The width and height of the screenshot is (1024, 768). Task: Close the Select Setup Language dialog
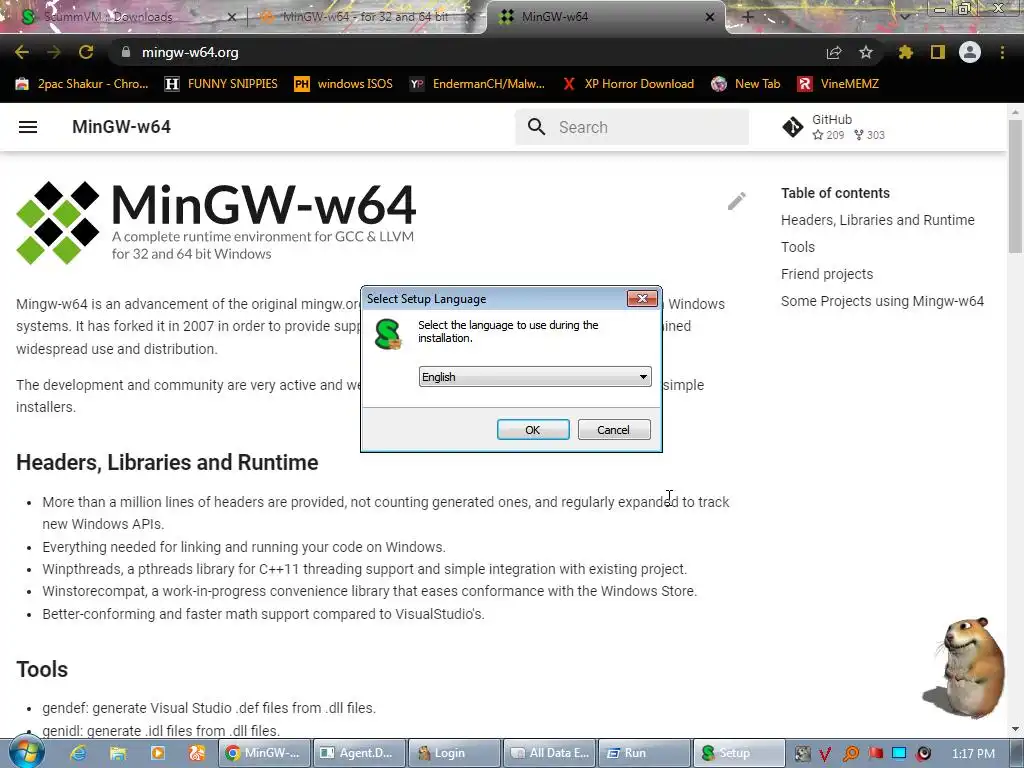pos(642,298)
